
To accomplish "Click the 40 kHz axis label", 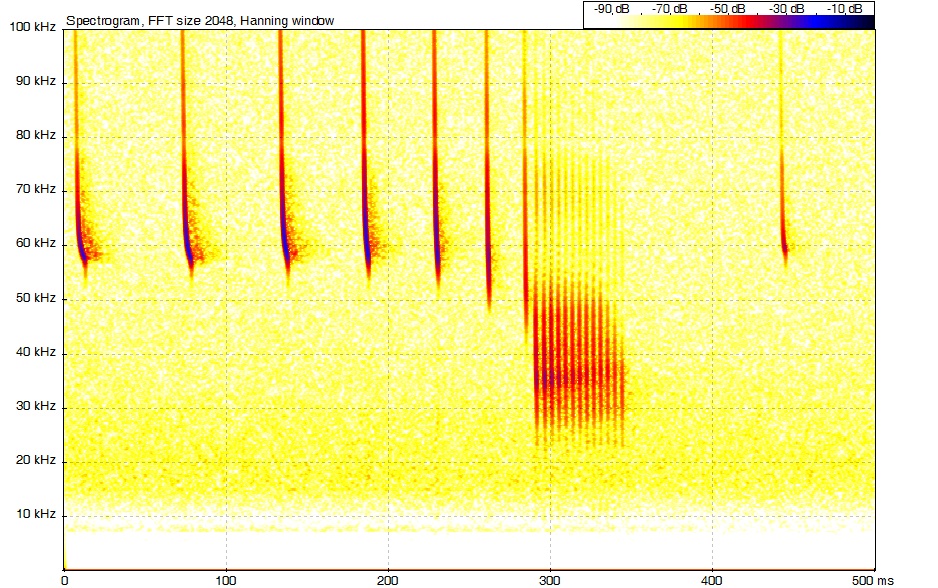I will 36,352.
